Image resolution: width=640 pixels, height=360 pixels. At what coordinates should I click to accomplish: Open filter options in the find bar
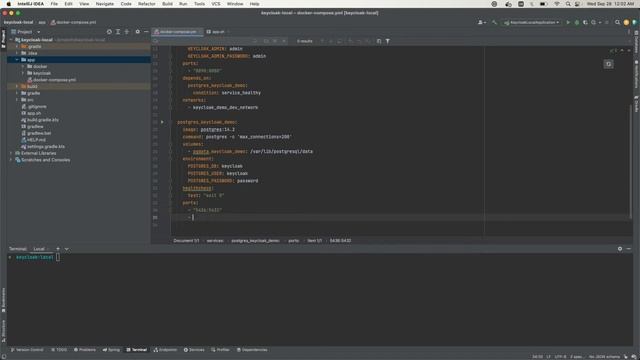[388, 41]
